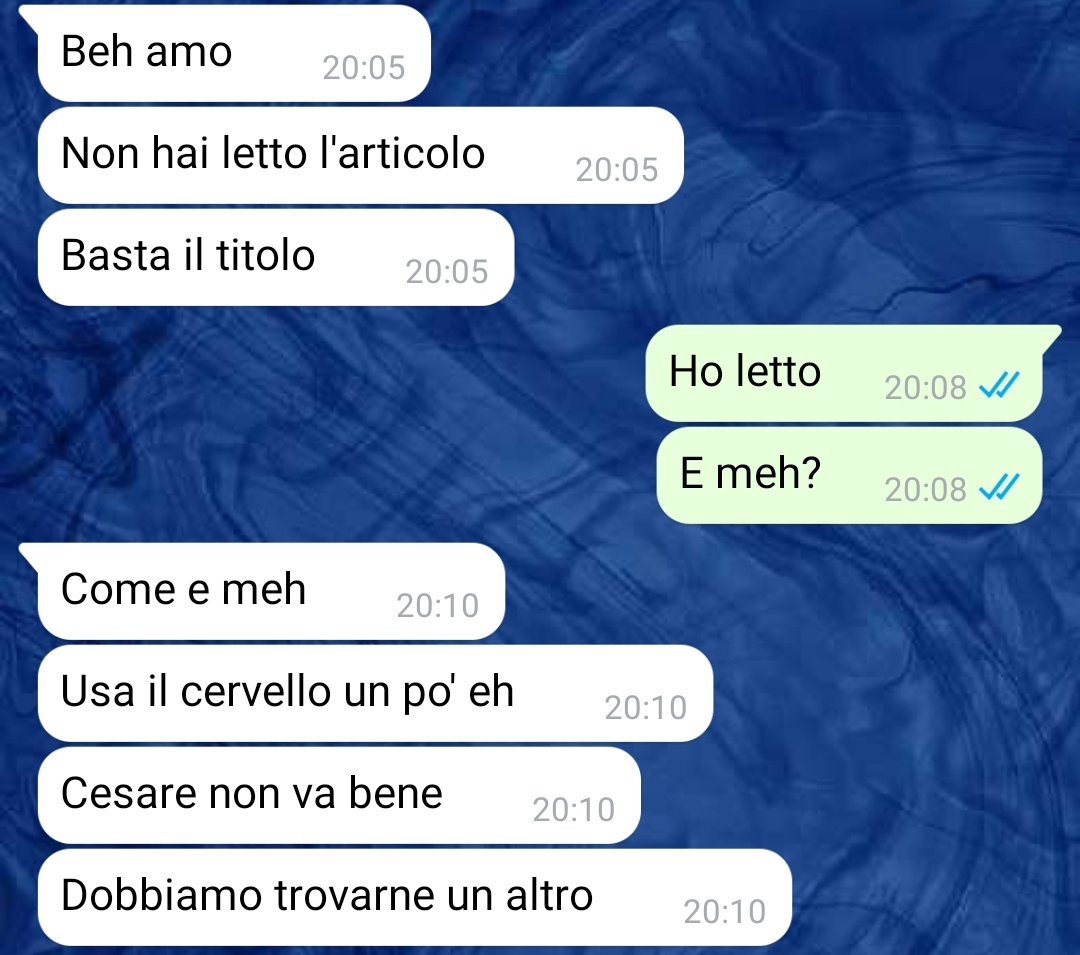Tap the sent "E meh?" message
This screenshot has height=955, width=1080.
(849, 475)
